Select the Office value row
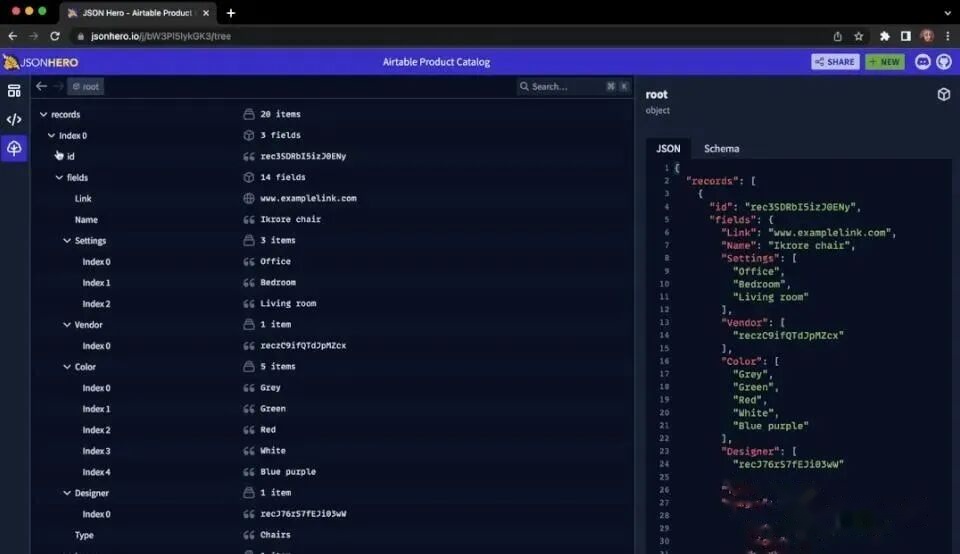 point(331,261)
